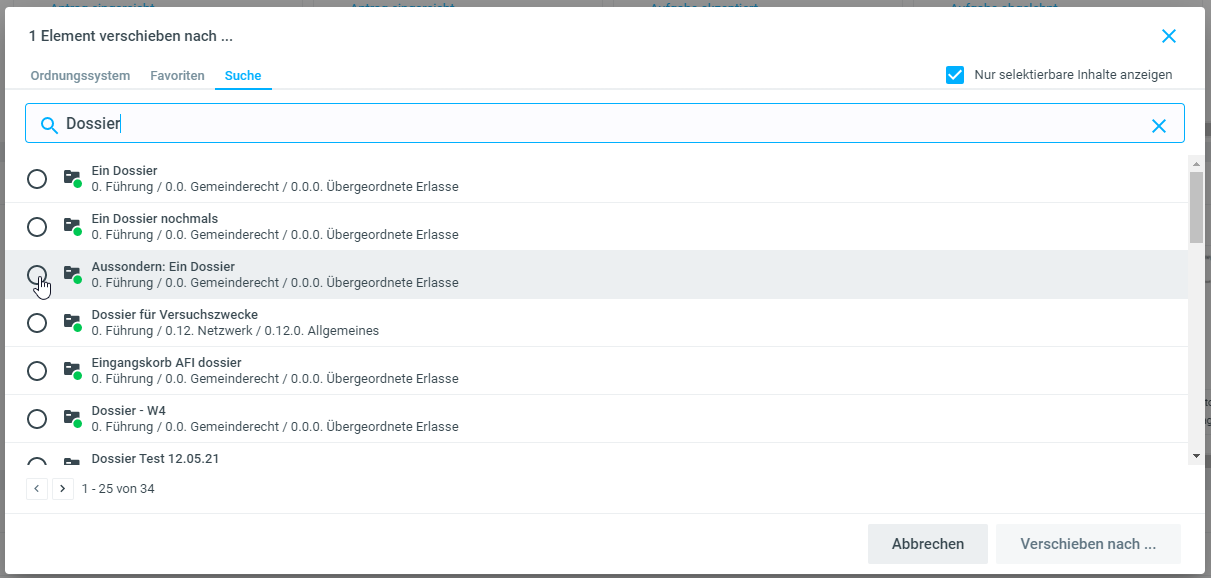
Task: Click into the Dossier search field
Action: (x=600, y=124)
